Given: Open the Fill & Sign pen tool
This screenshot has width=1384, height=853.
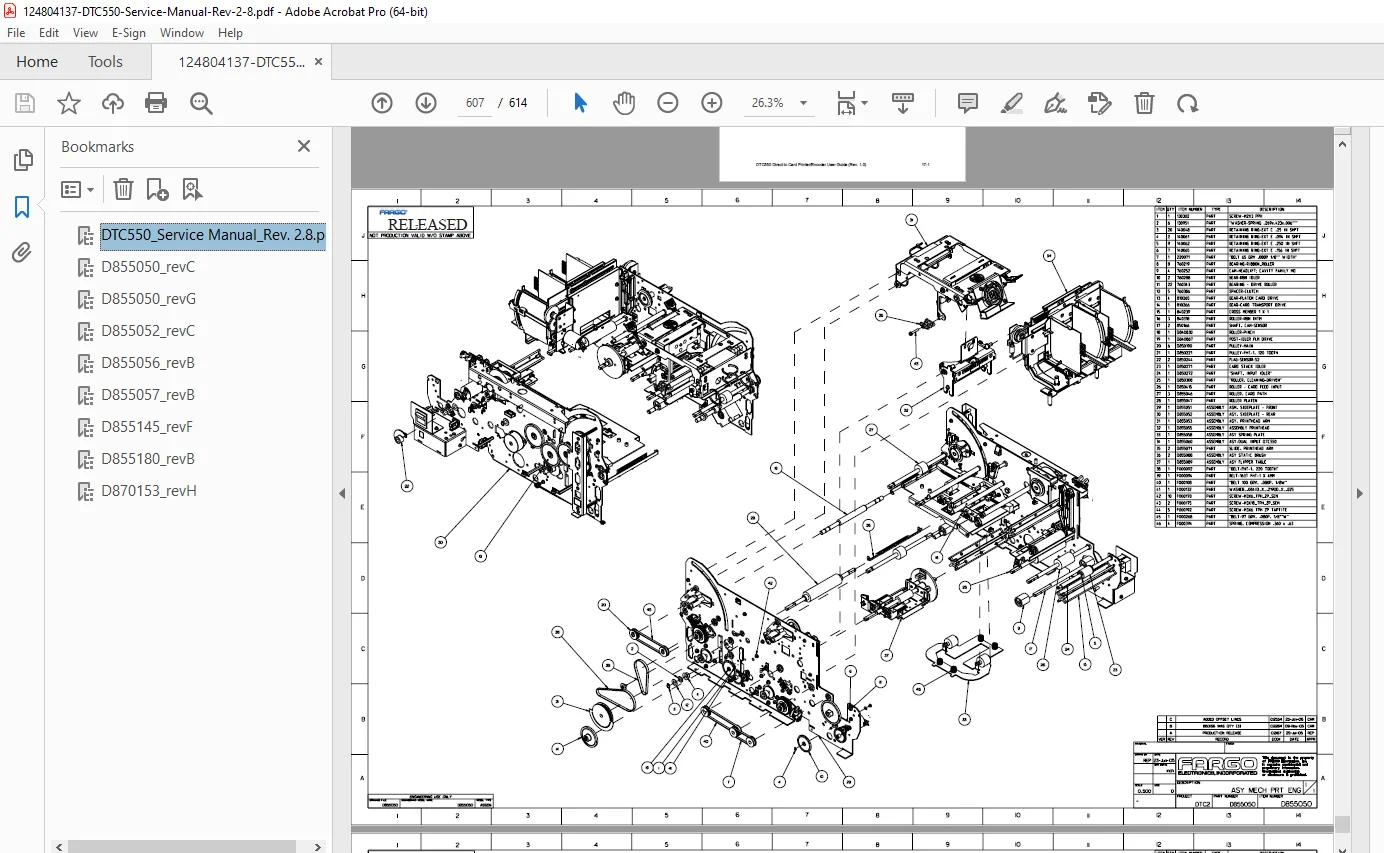Looking at the screenshot, I should point(1055,103).
